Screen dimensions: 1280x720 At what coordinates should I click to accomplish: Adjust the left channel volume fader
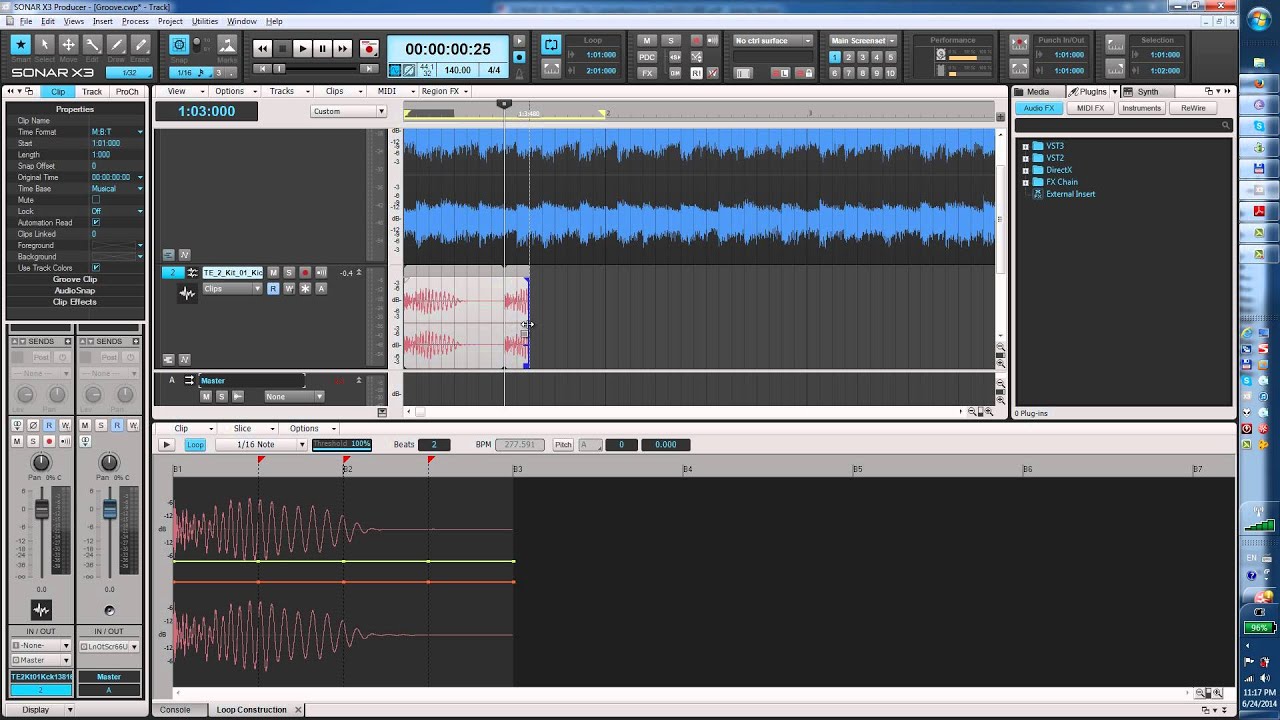(x=41, y=510)
